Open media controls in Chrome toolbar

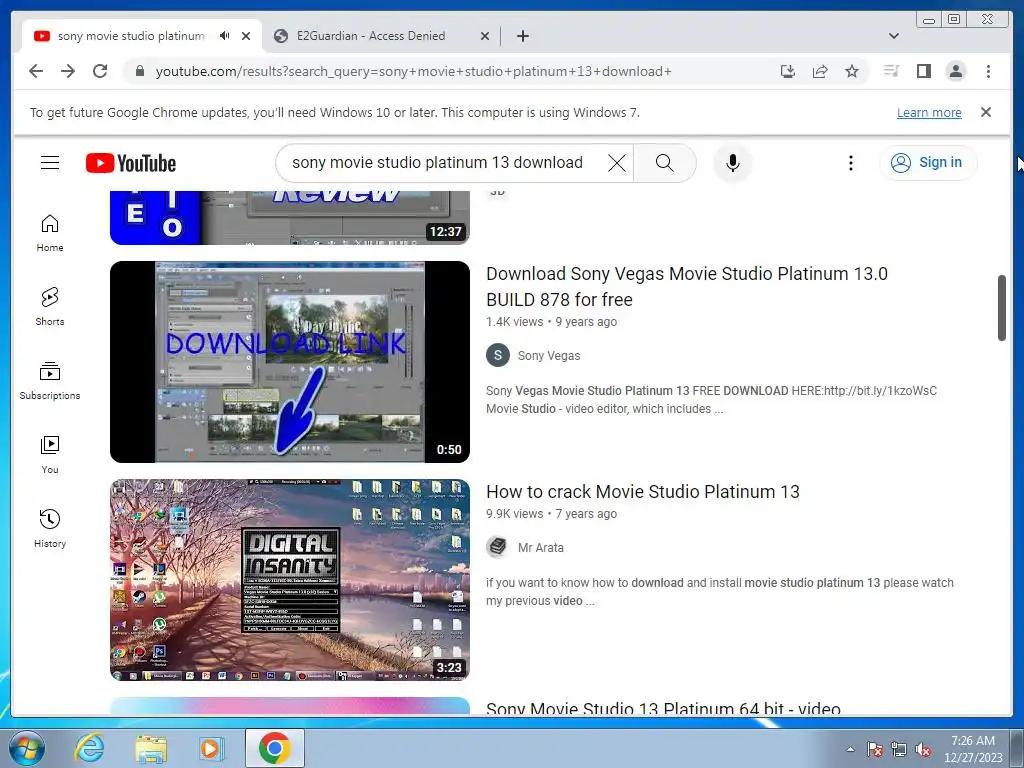point(891,71)
